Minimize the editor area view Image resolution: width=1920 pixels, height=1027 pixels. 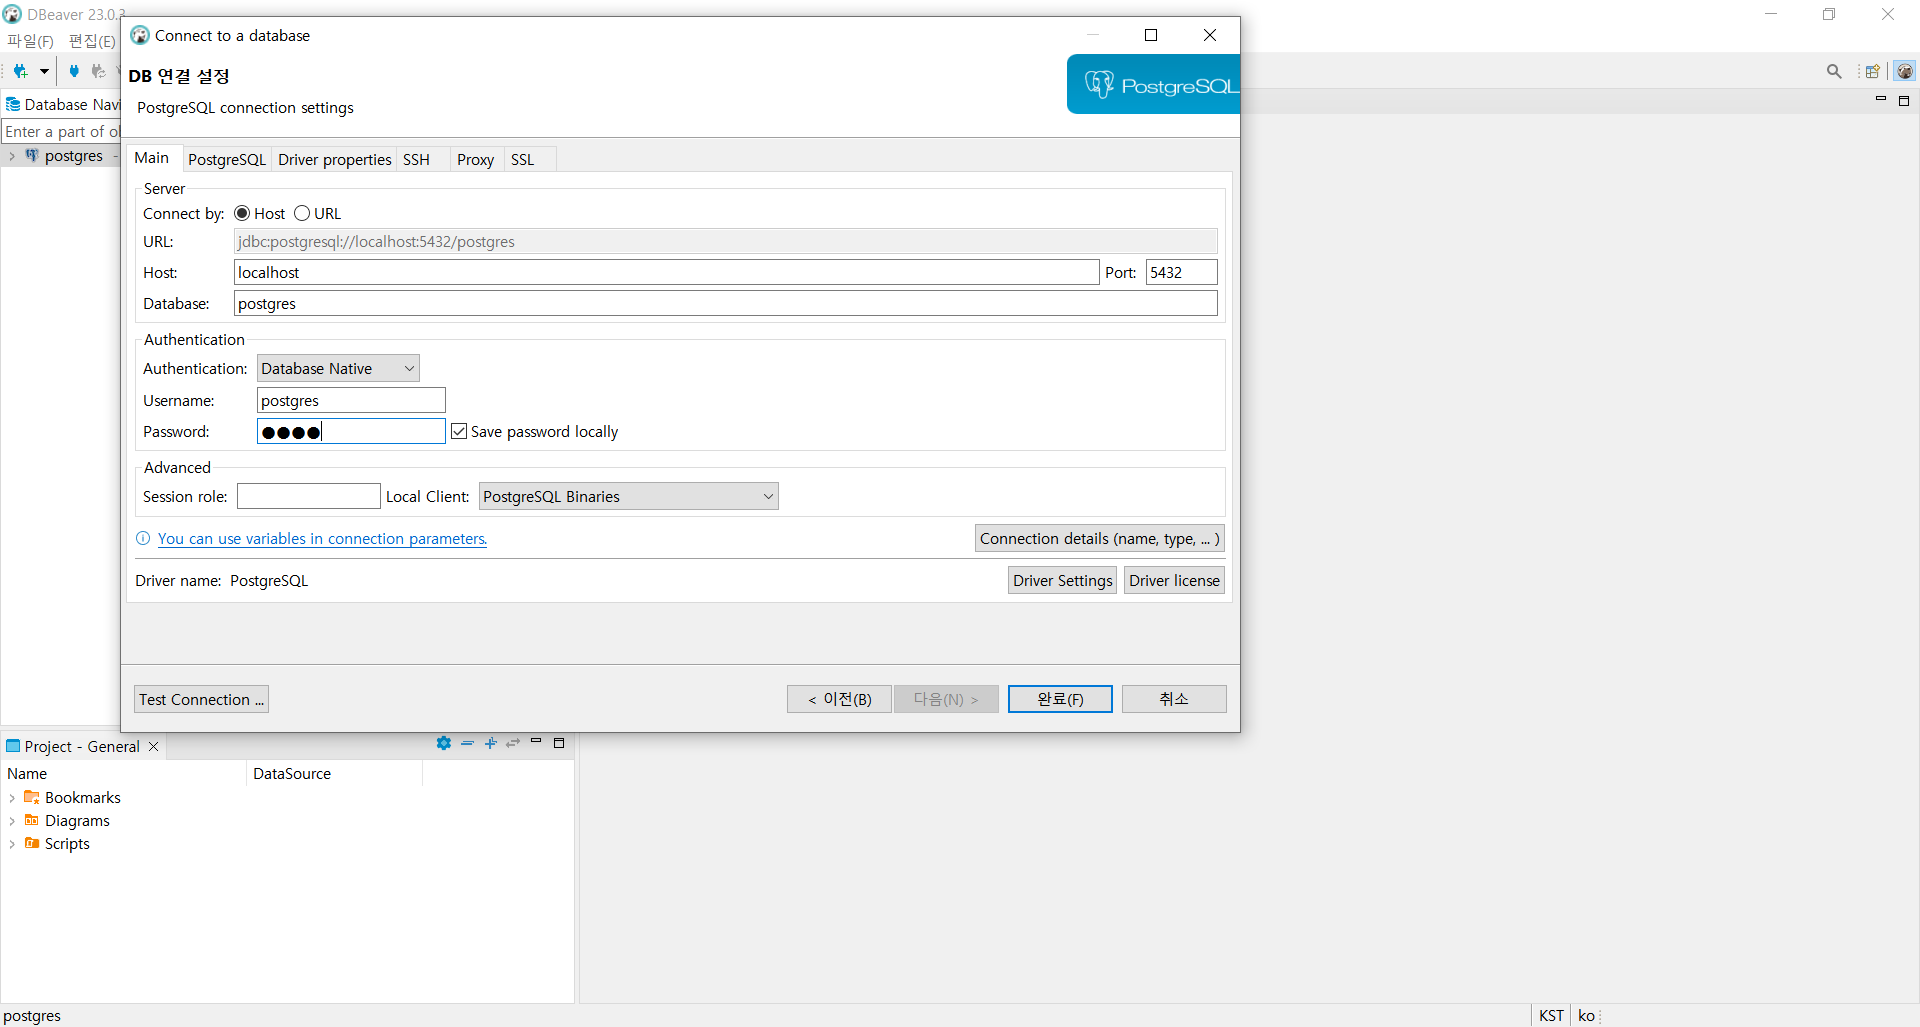click(x=1880, y=99)
